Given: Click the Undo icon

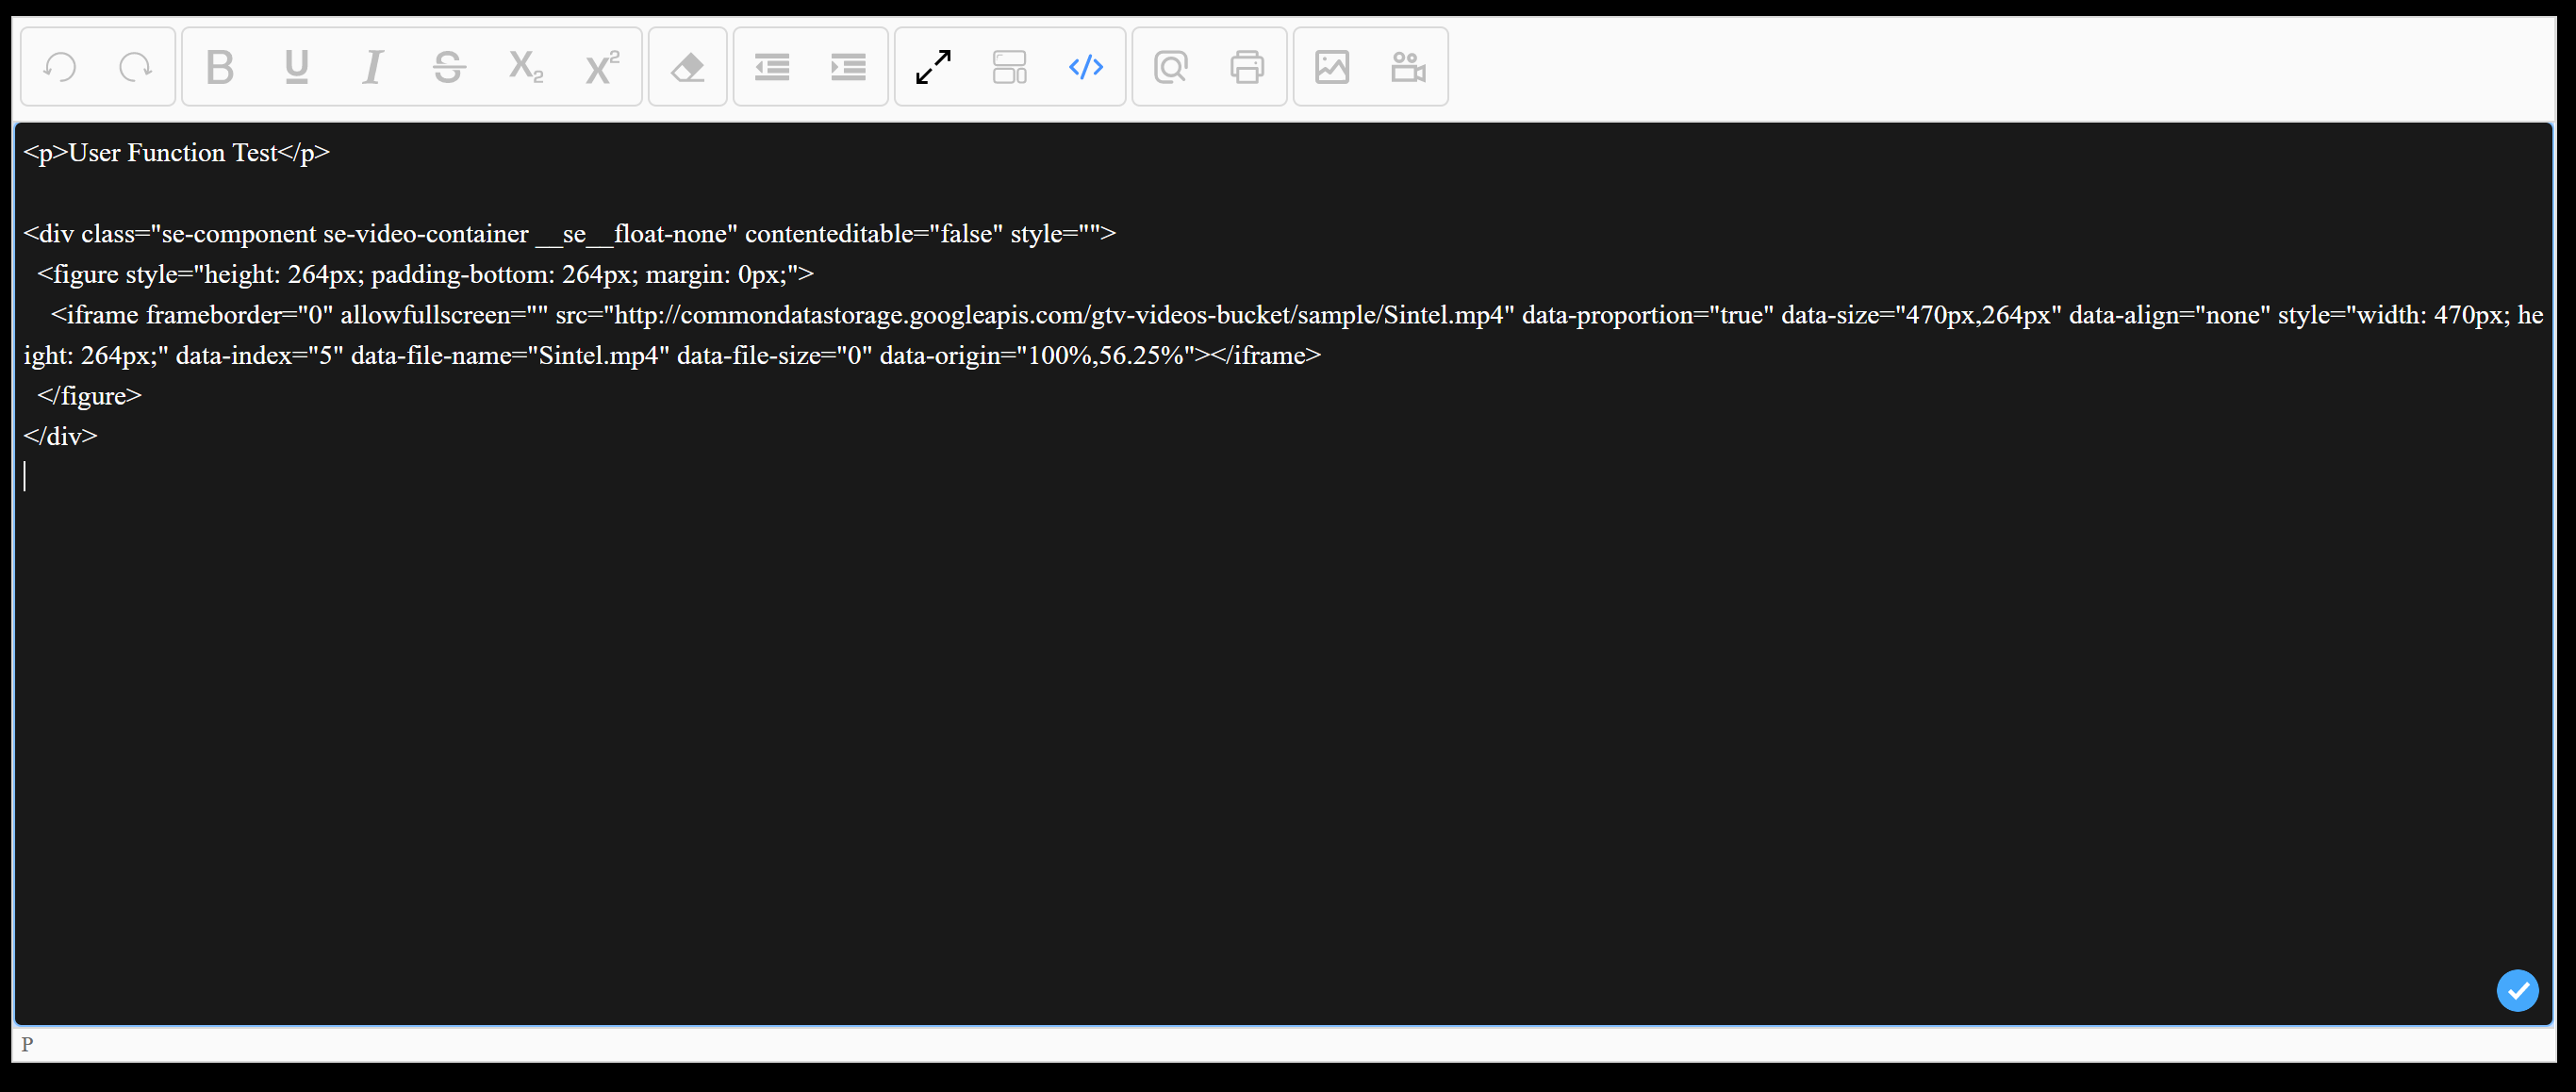Looking at the screenshot, I should tap(60, 66).
